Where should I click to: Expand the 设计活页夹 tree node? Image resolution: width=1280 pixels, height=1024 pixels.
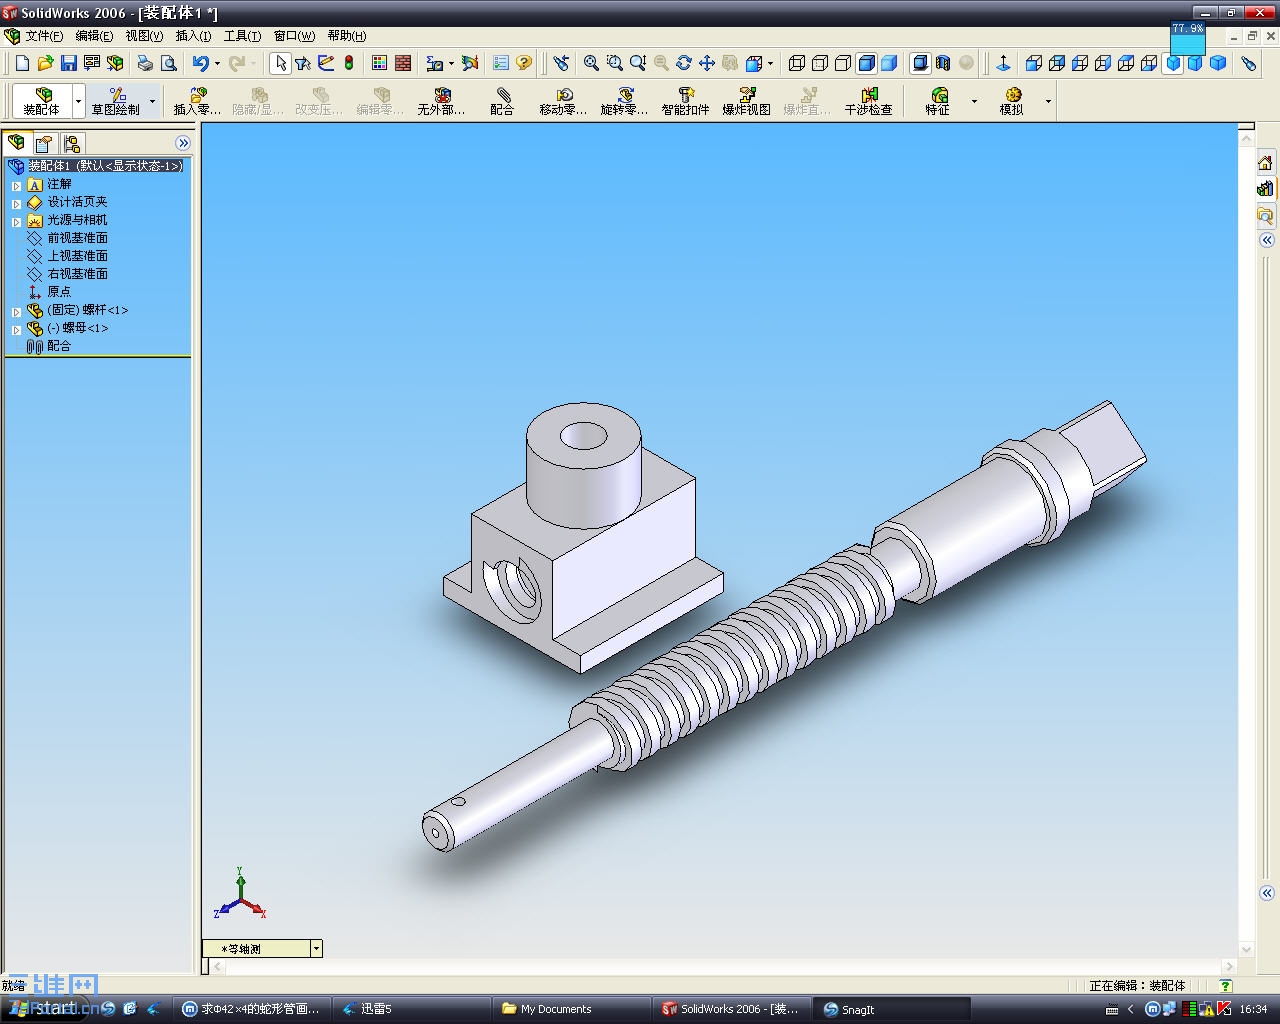coord(16,203)
